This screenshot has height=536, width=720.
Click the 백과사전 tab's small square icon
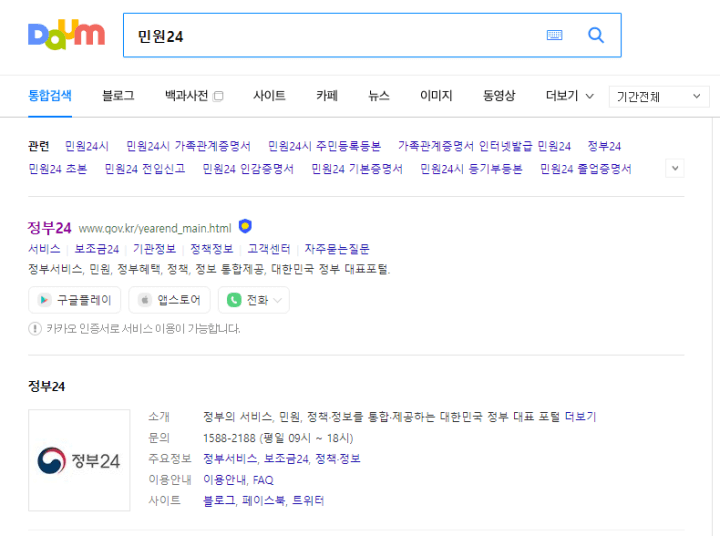pos(219,96)
